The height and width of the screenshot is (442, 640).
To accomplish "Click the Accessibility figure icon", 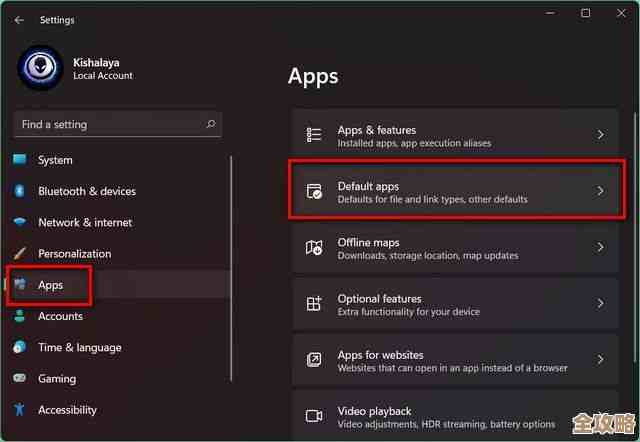I will (x=19, y=409).
